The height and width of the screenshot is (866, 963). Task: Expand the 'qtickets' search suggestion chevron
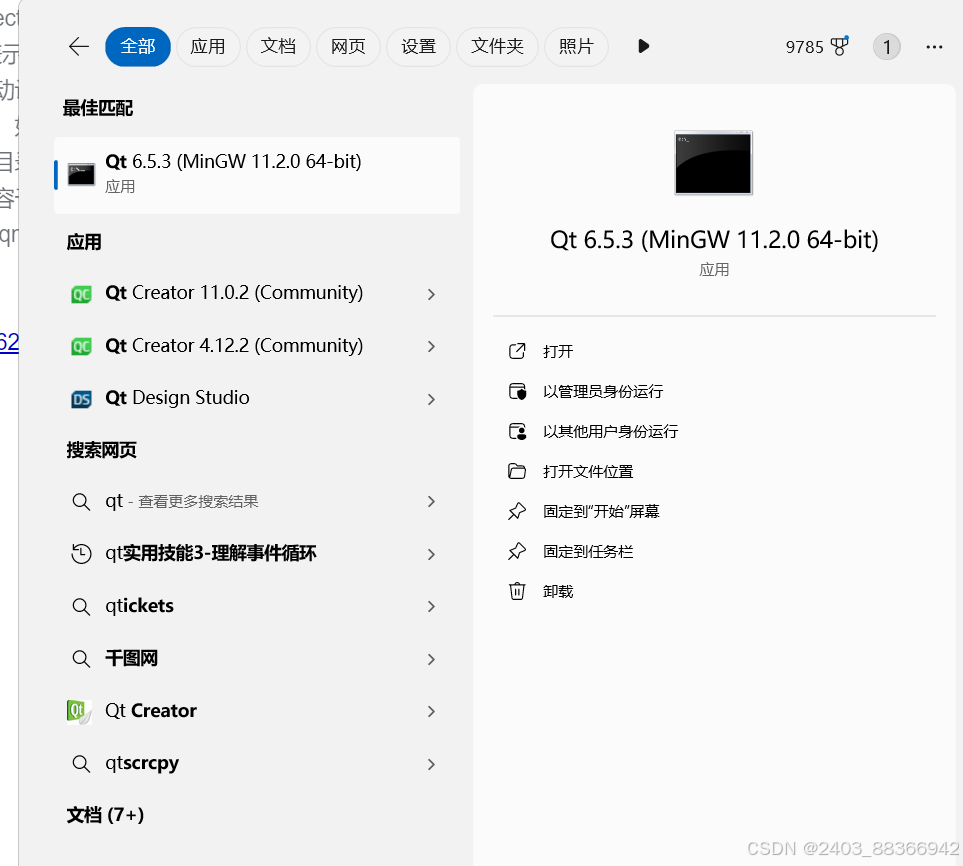click(x=431, y=606)
